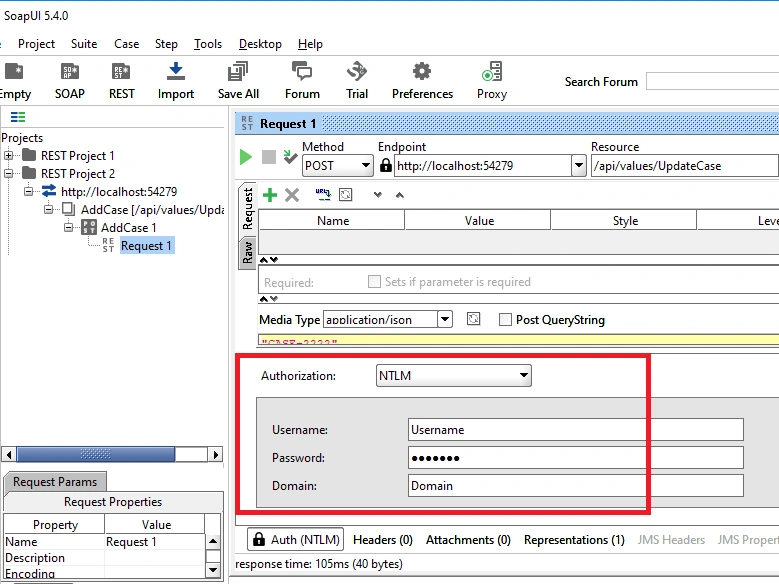The height and width of the screenshot is (584, 779).
Task: Click the SOAP project toolbar icon
Action: click(70, 72)
